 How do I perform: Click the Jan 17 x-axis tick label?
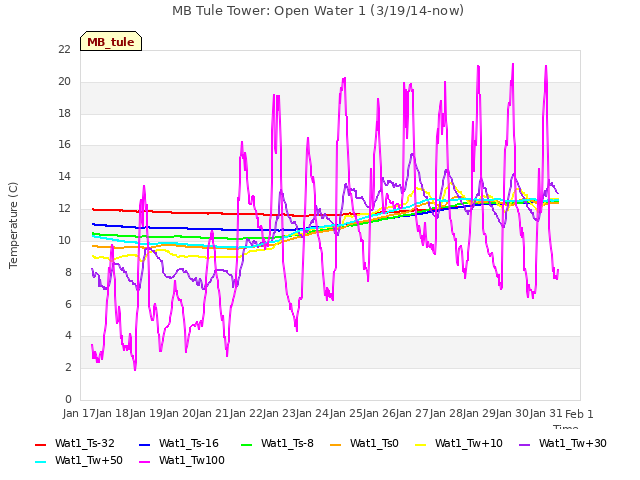tap(79, 413)
